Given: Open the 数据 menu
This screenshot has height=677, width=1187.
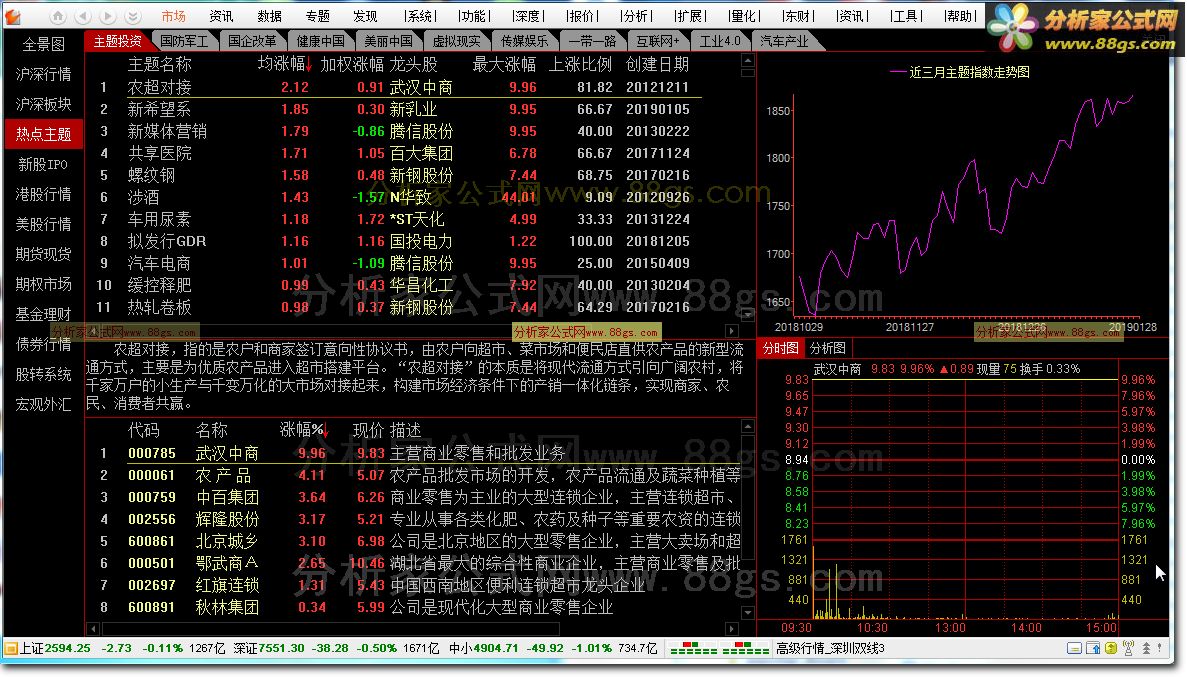Looking at the screenshot, I should [x=269, y=16].
